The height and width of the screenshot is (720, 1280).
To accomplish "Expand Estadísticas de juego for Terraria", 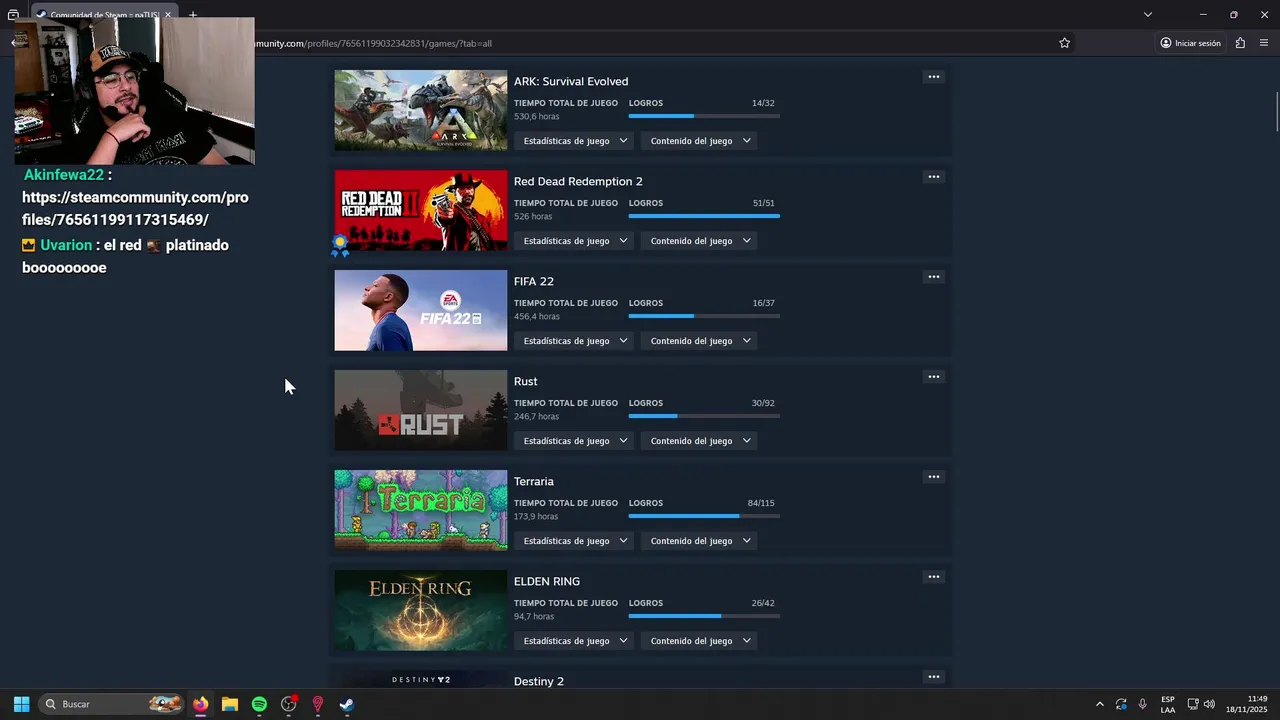I will 575,541.
